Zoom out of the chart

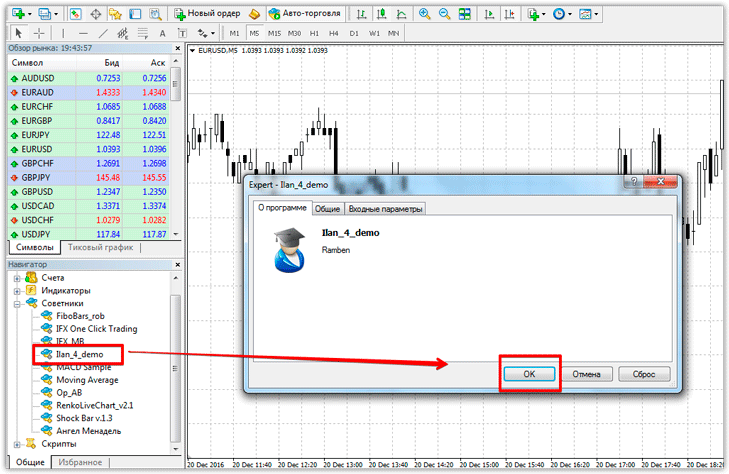[x=443, y=14]
